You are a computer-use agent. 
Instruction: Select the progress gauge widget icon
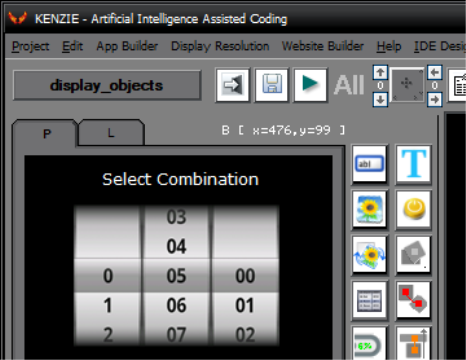pos(369,343)
